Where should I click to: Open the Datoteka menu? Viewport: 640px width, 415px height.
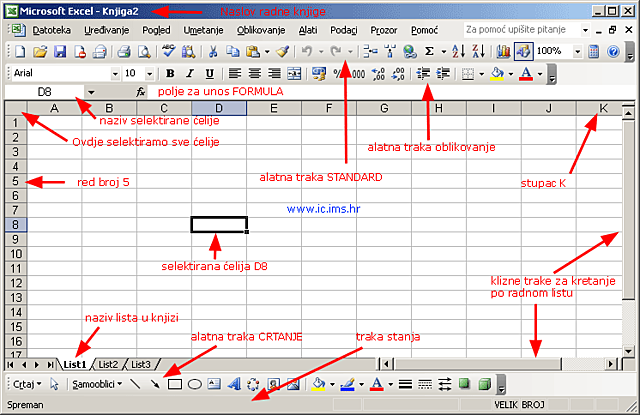tap(51, 30)
